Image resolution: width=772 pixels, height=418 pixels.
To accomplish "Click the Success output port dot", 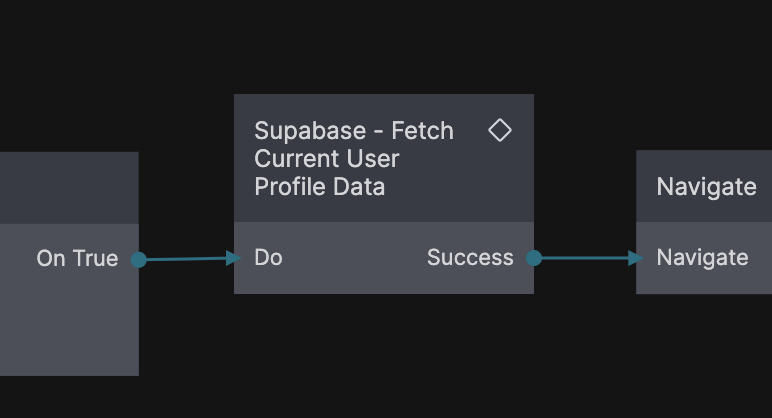I will coord(534,258).
